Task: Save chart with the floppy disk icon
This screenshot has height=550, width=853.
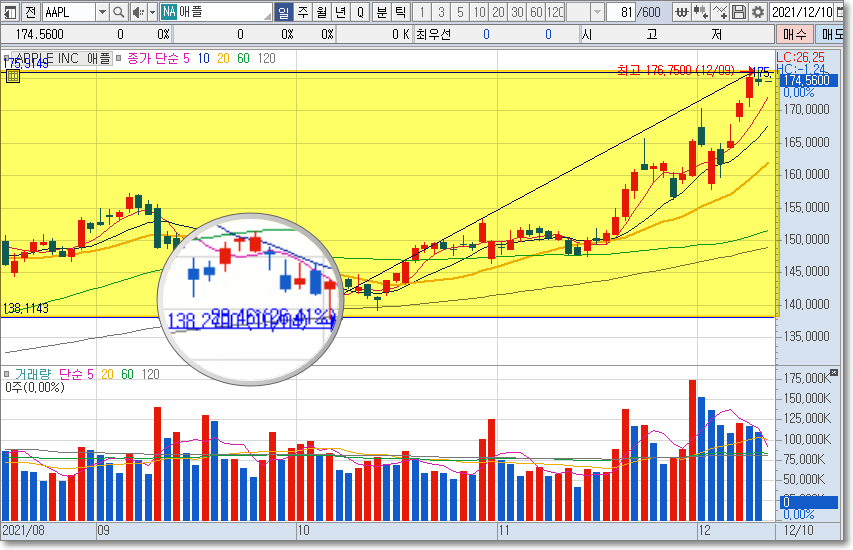Action: 738,11
